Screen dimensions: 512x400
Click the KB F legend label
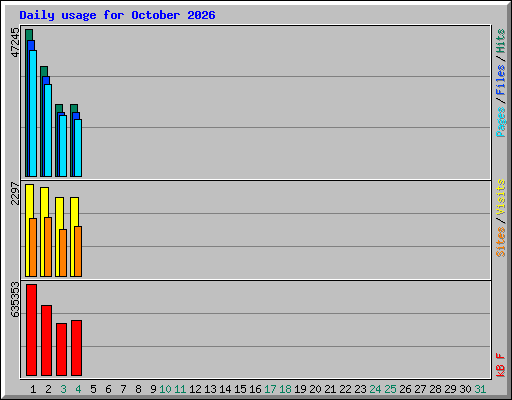click(501, 365)
